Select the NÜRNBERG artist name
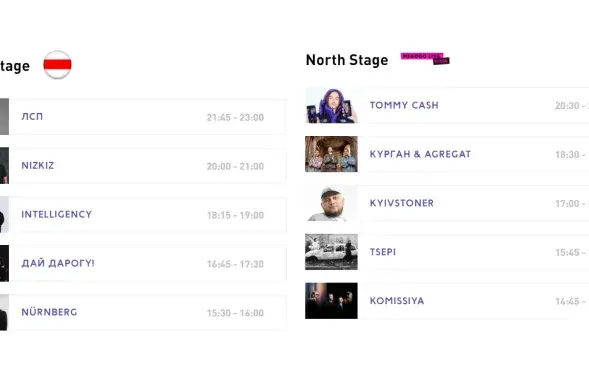 coord(49,312)
